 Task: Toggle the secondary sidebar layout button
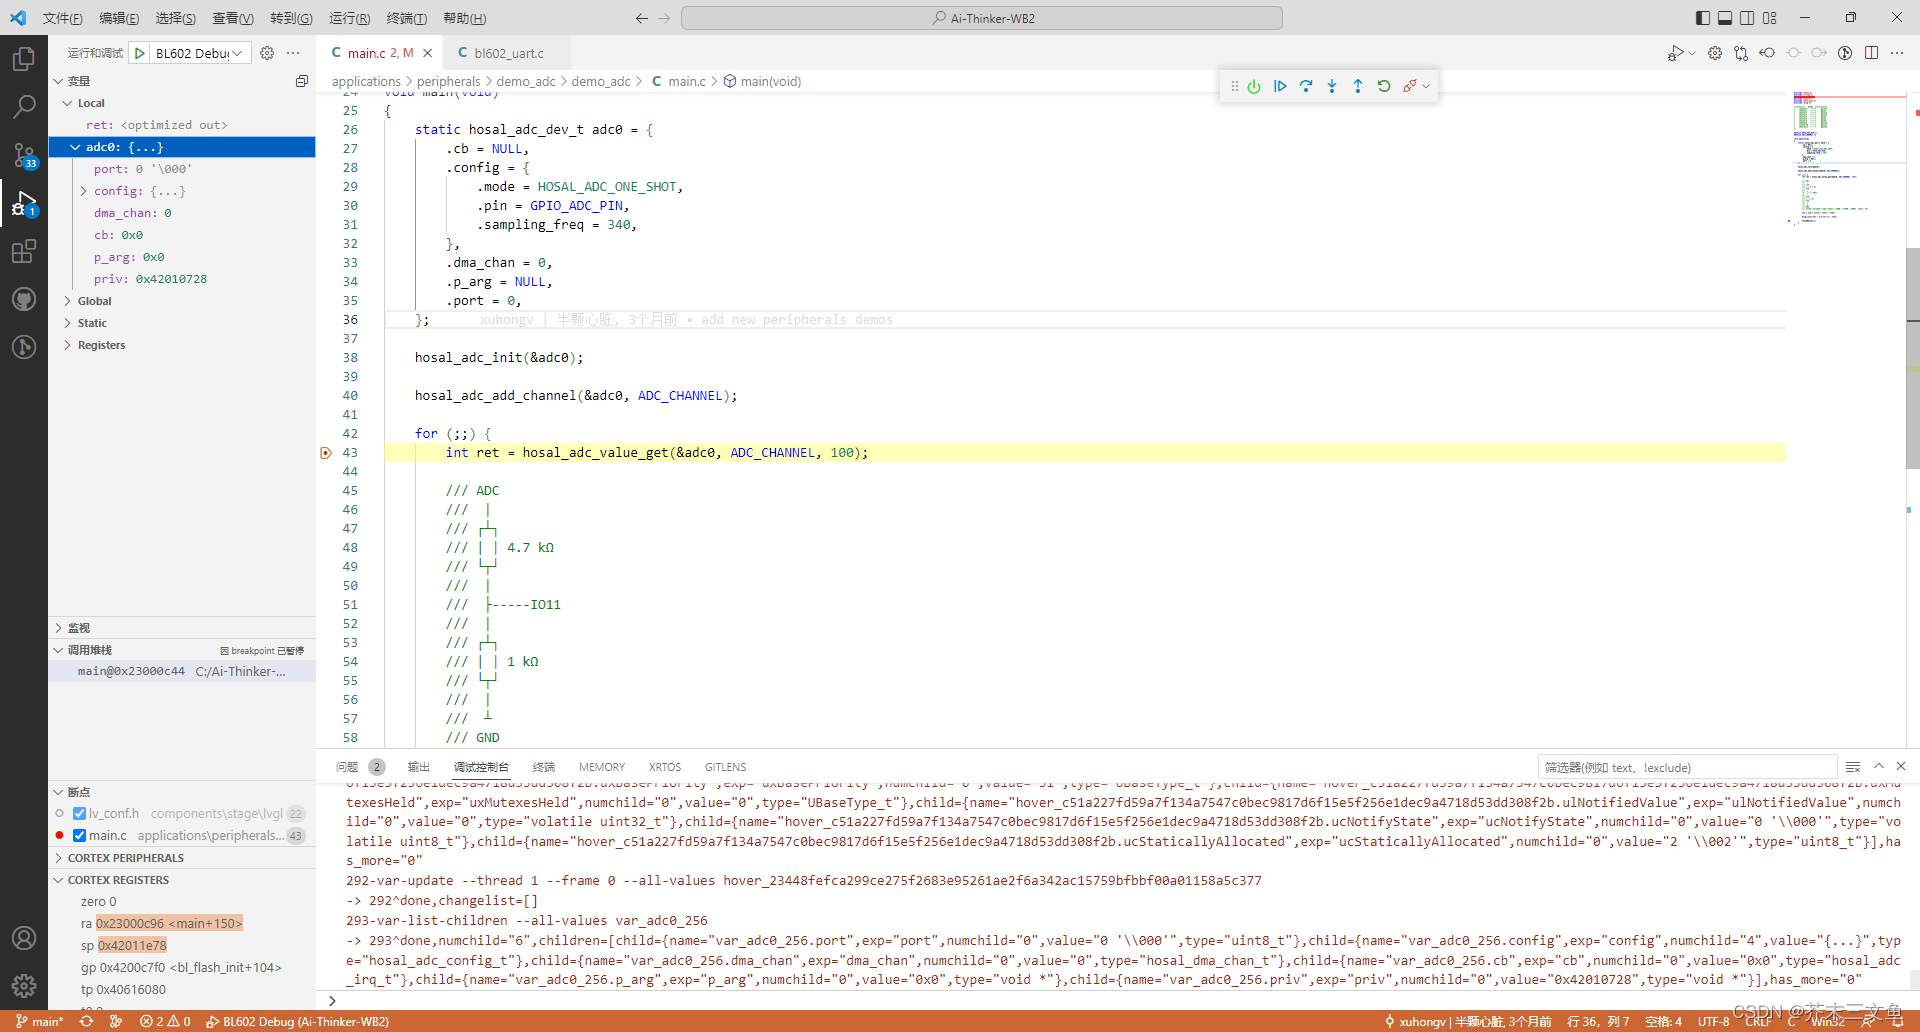coord(1747,18)
